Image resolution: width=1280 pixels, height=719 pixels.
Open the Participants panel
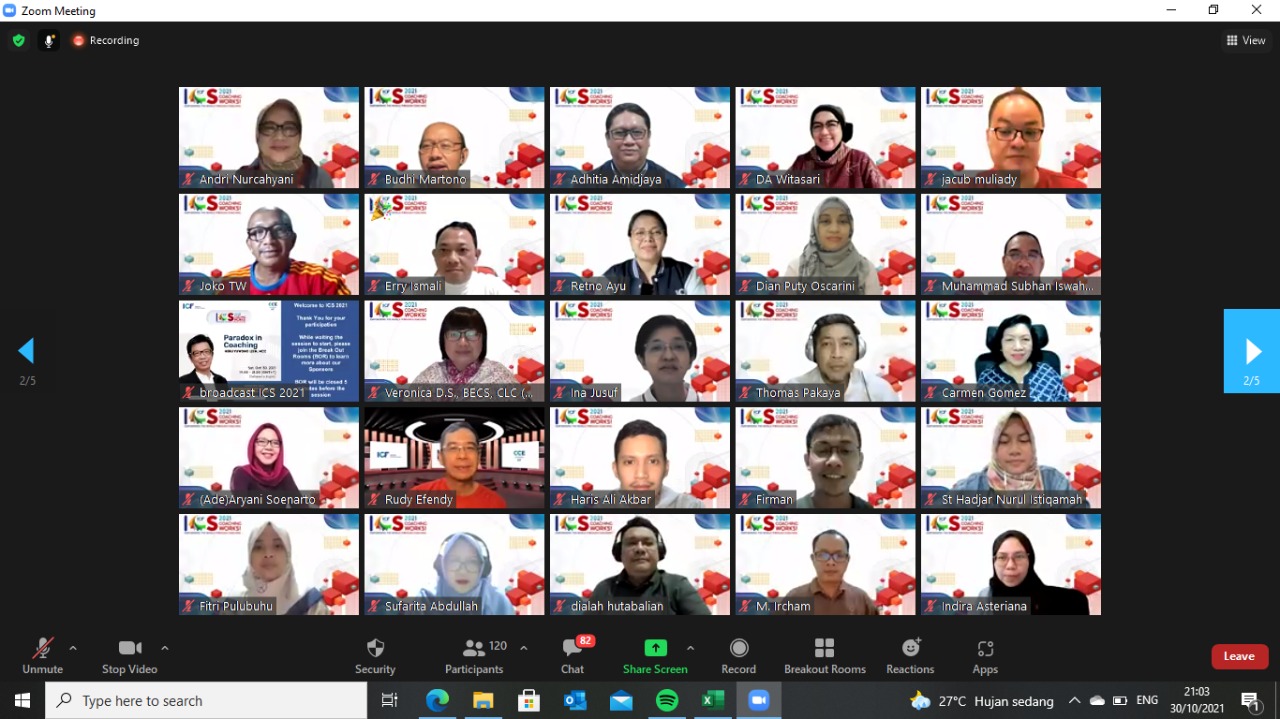pos(474,656)
